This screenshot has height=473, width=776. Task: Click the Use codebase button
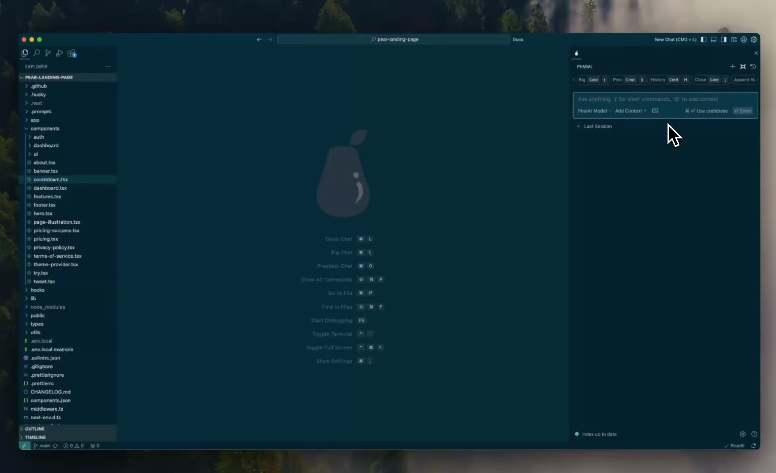(709, 111)
